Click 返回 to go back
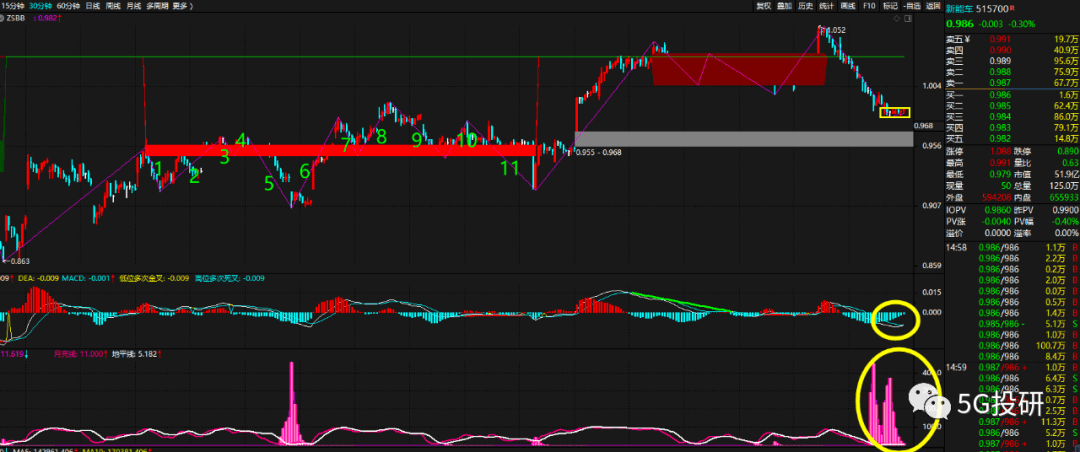Viewport: 1080px width, 452px height. (933, 6)
